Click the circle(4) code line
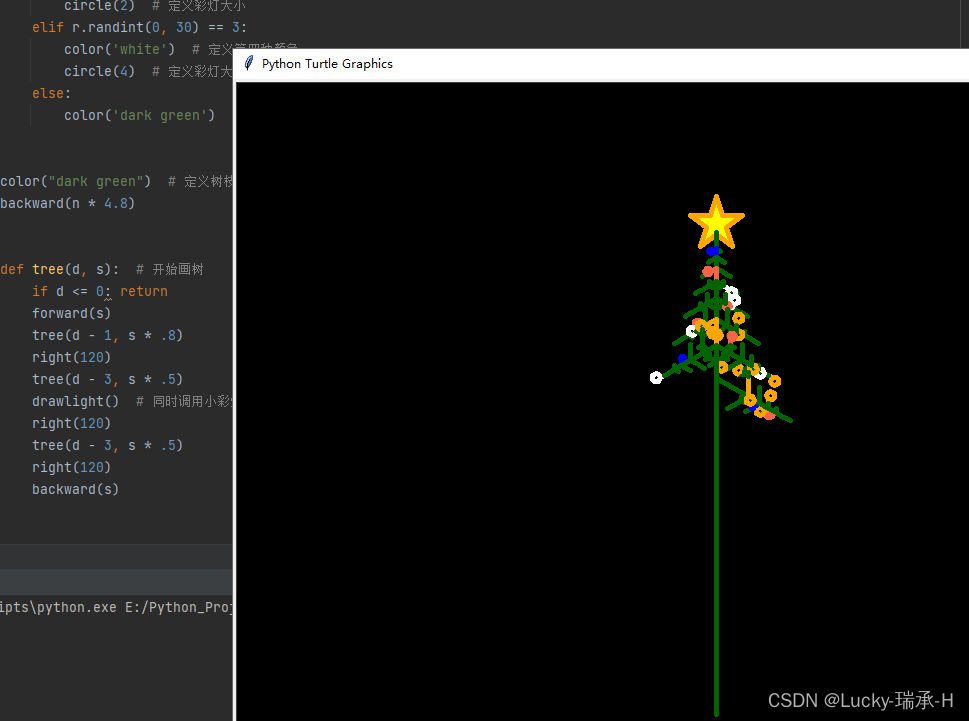The width and height of the screenshot is (969, 721). tap(99, 72)
